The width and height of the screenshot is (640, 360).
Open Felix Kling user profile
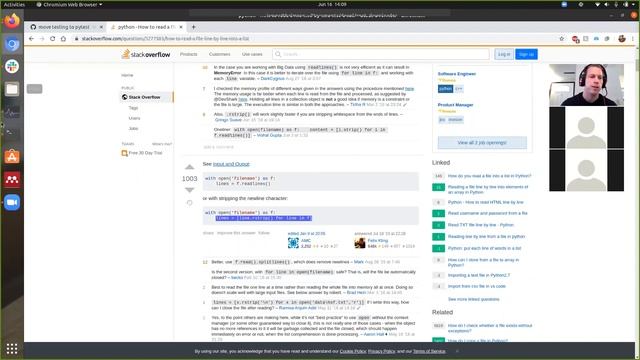click(378, 241)
